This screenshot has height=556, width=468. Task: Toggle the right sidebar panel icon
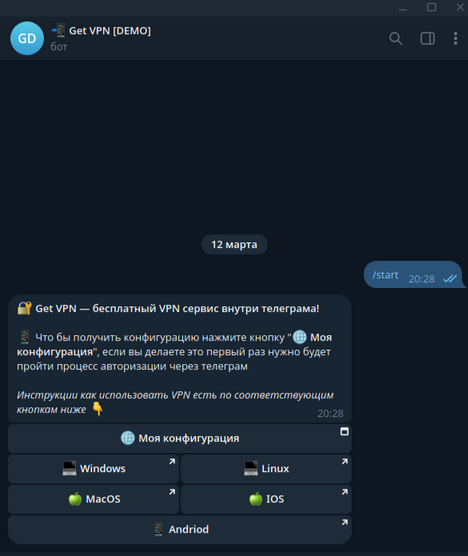tap(428, 38)
